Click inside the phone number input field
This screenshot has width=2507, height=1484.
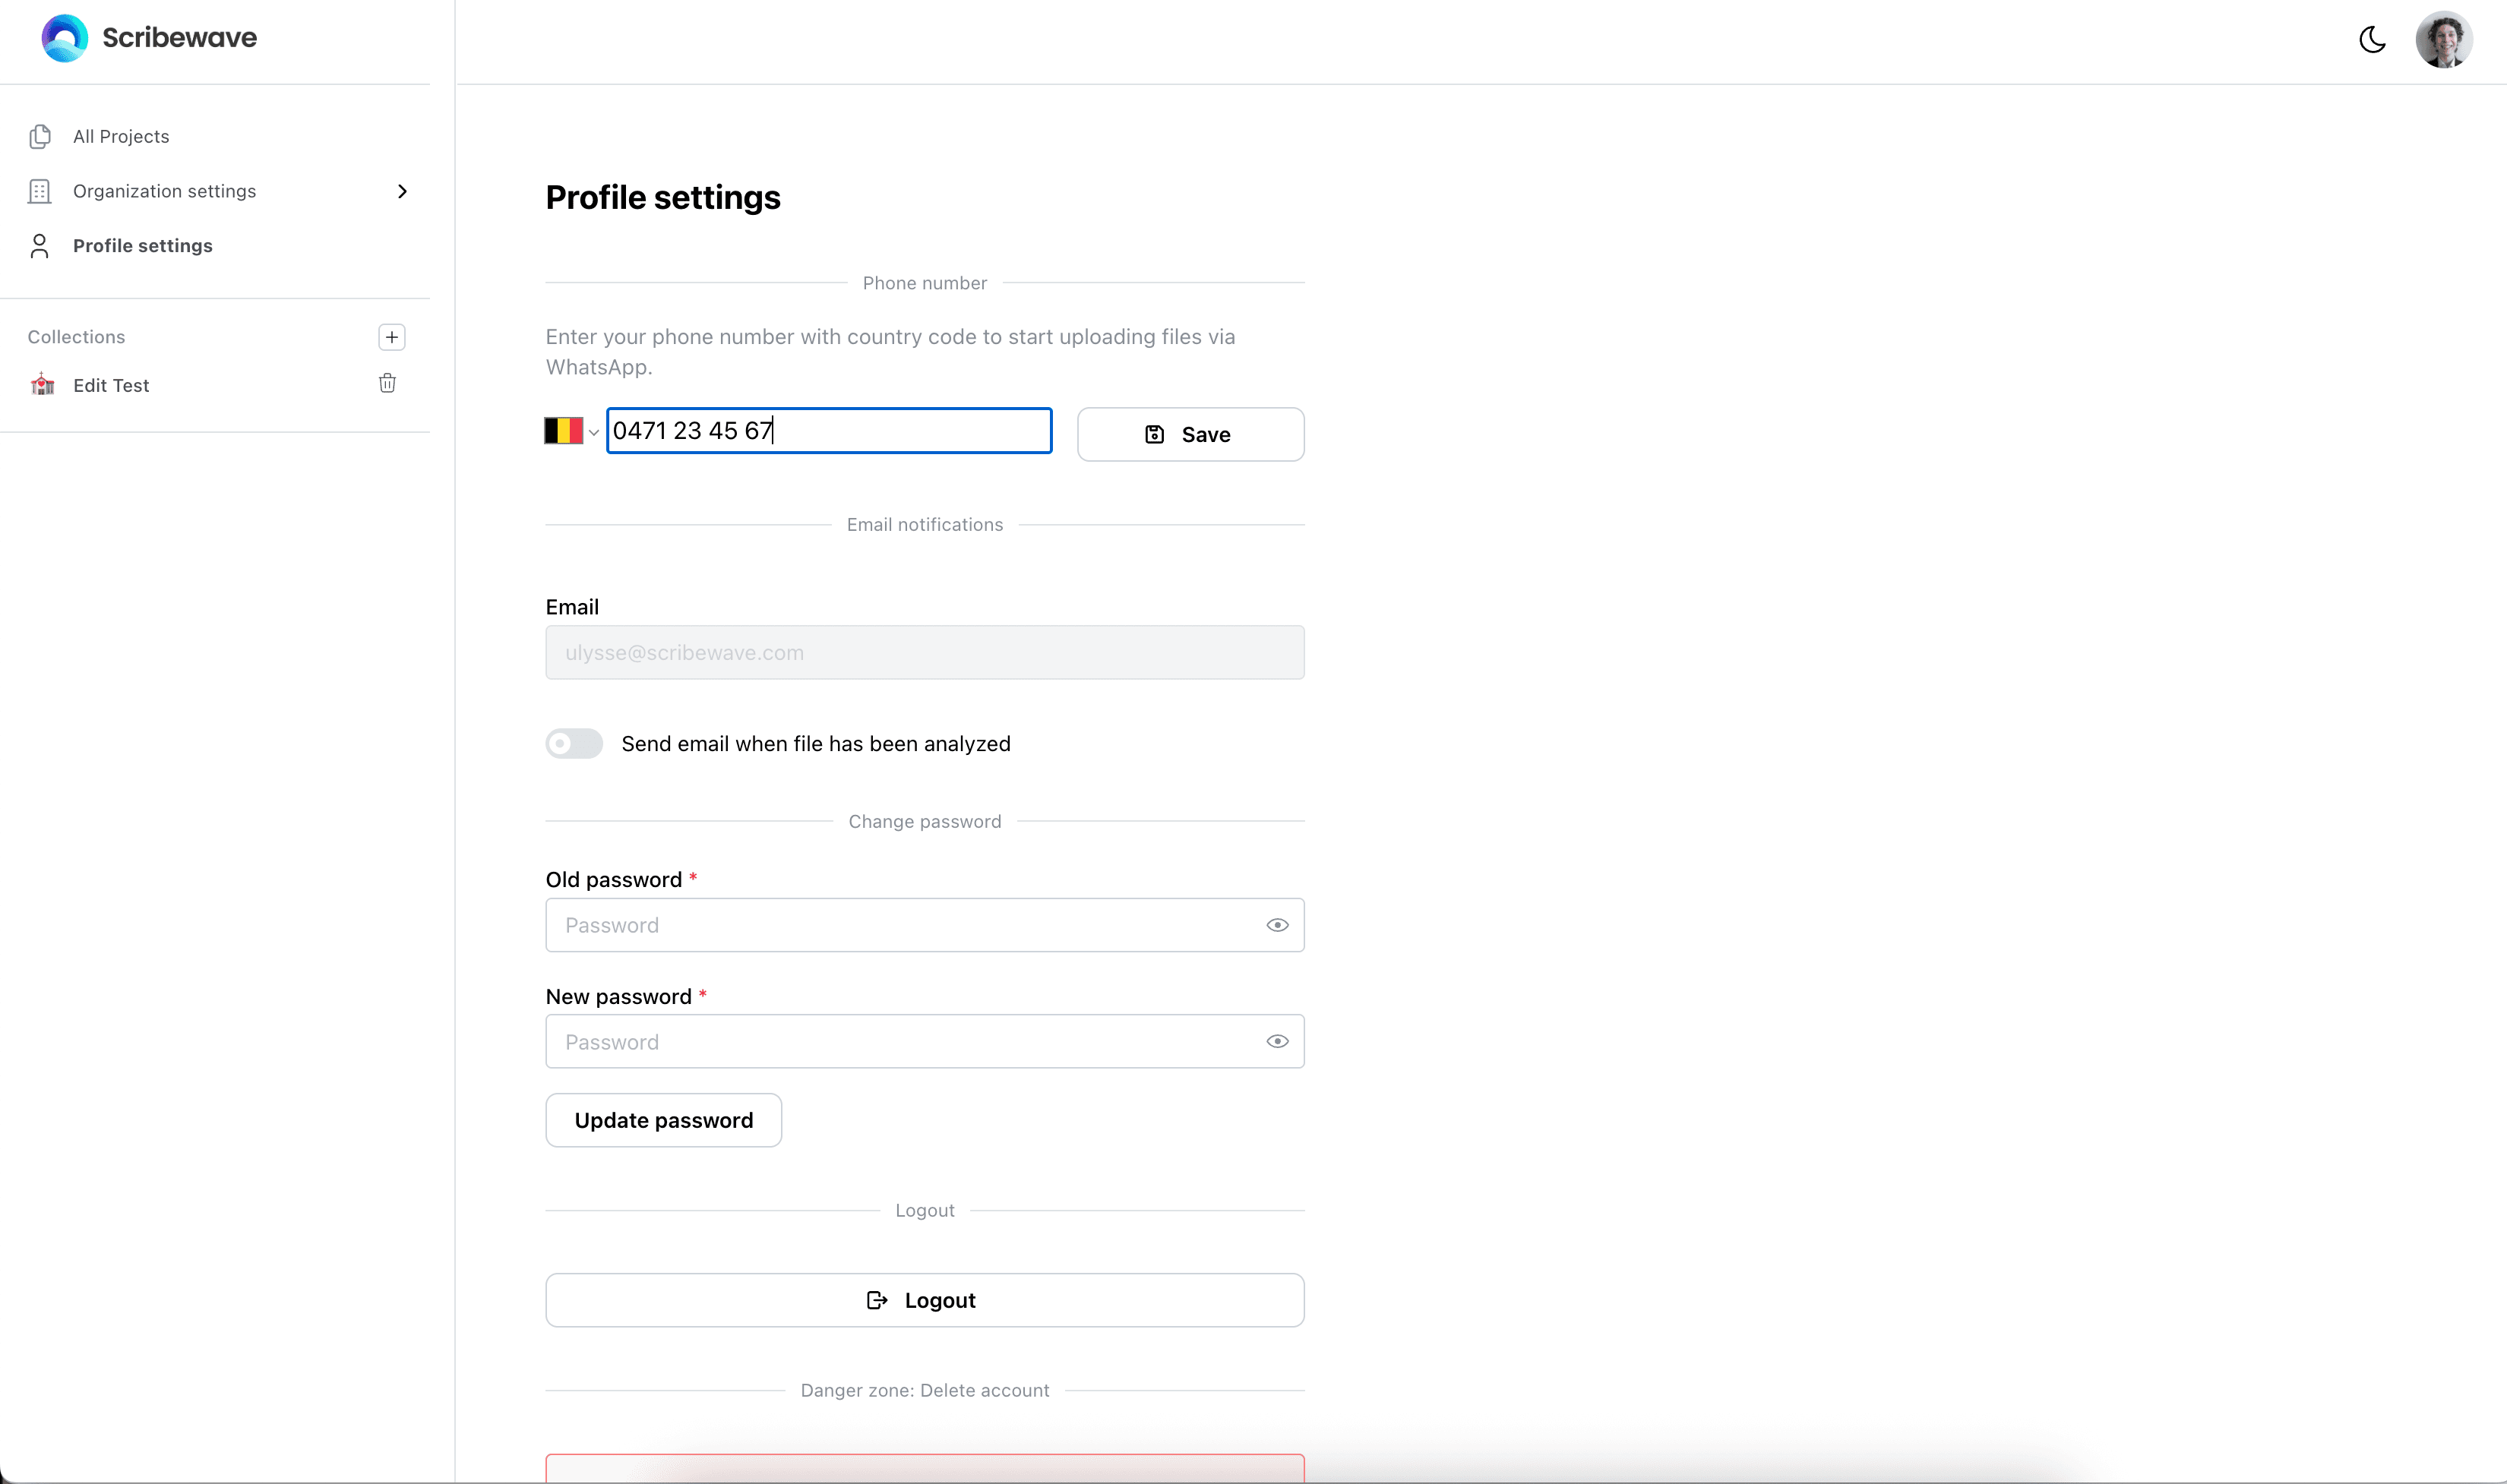click(828, 430)
